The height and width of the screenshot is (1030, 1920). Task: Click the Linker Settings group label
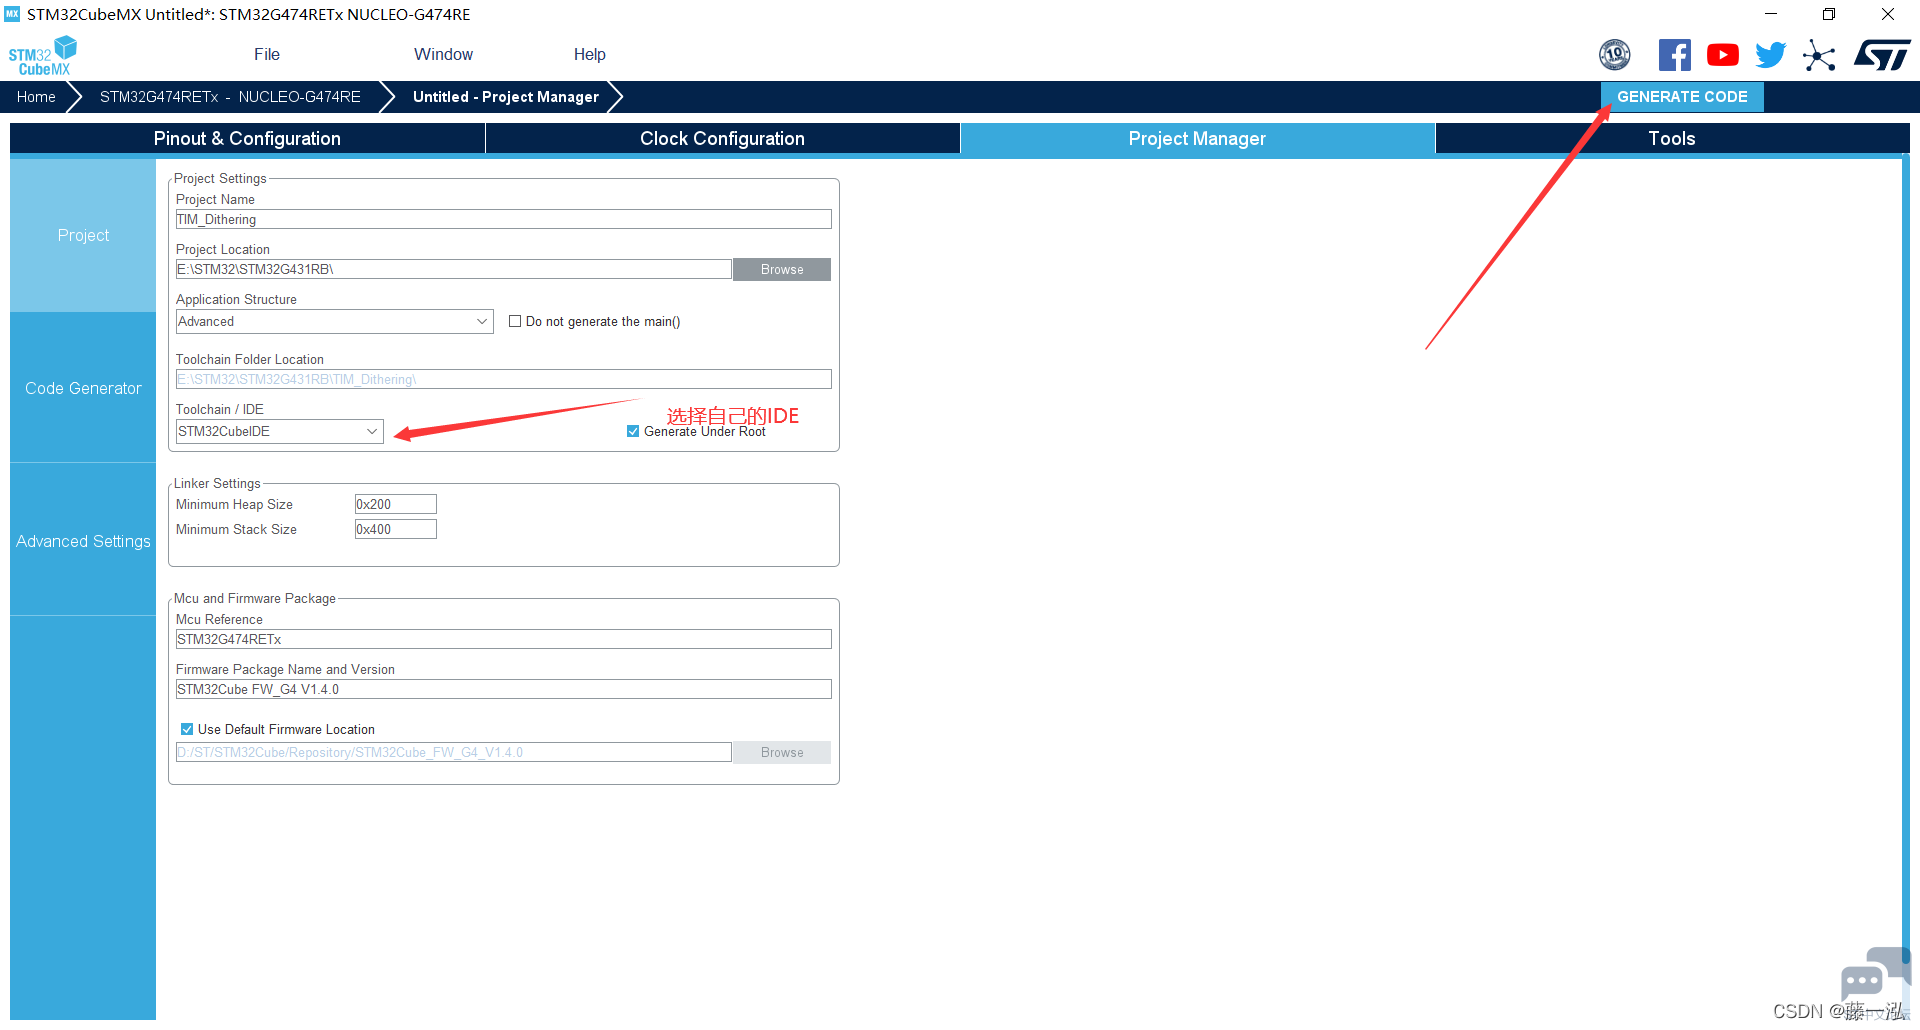tap(217, 483)
